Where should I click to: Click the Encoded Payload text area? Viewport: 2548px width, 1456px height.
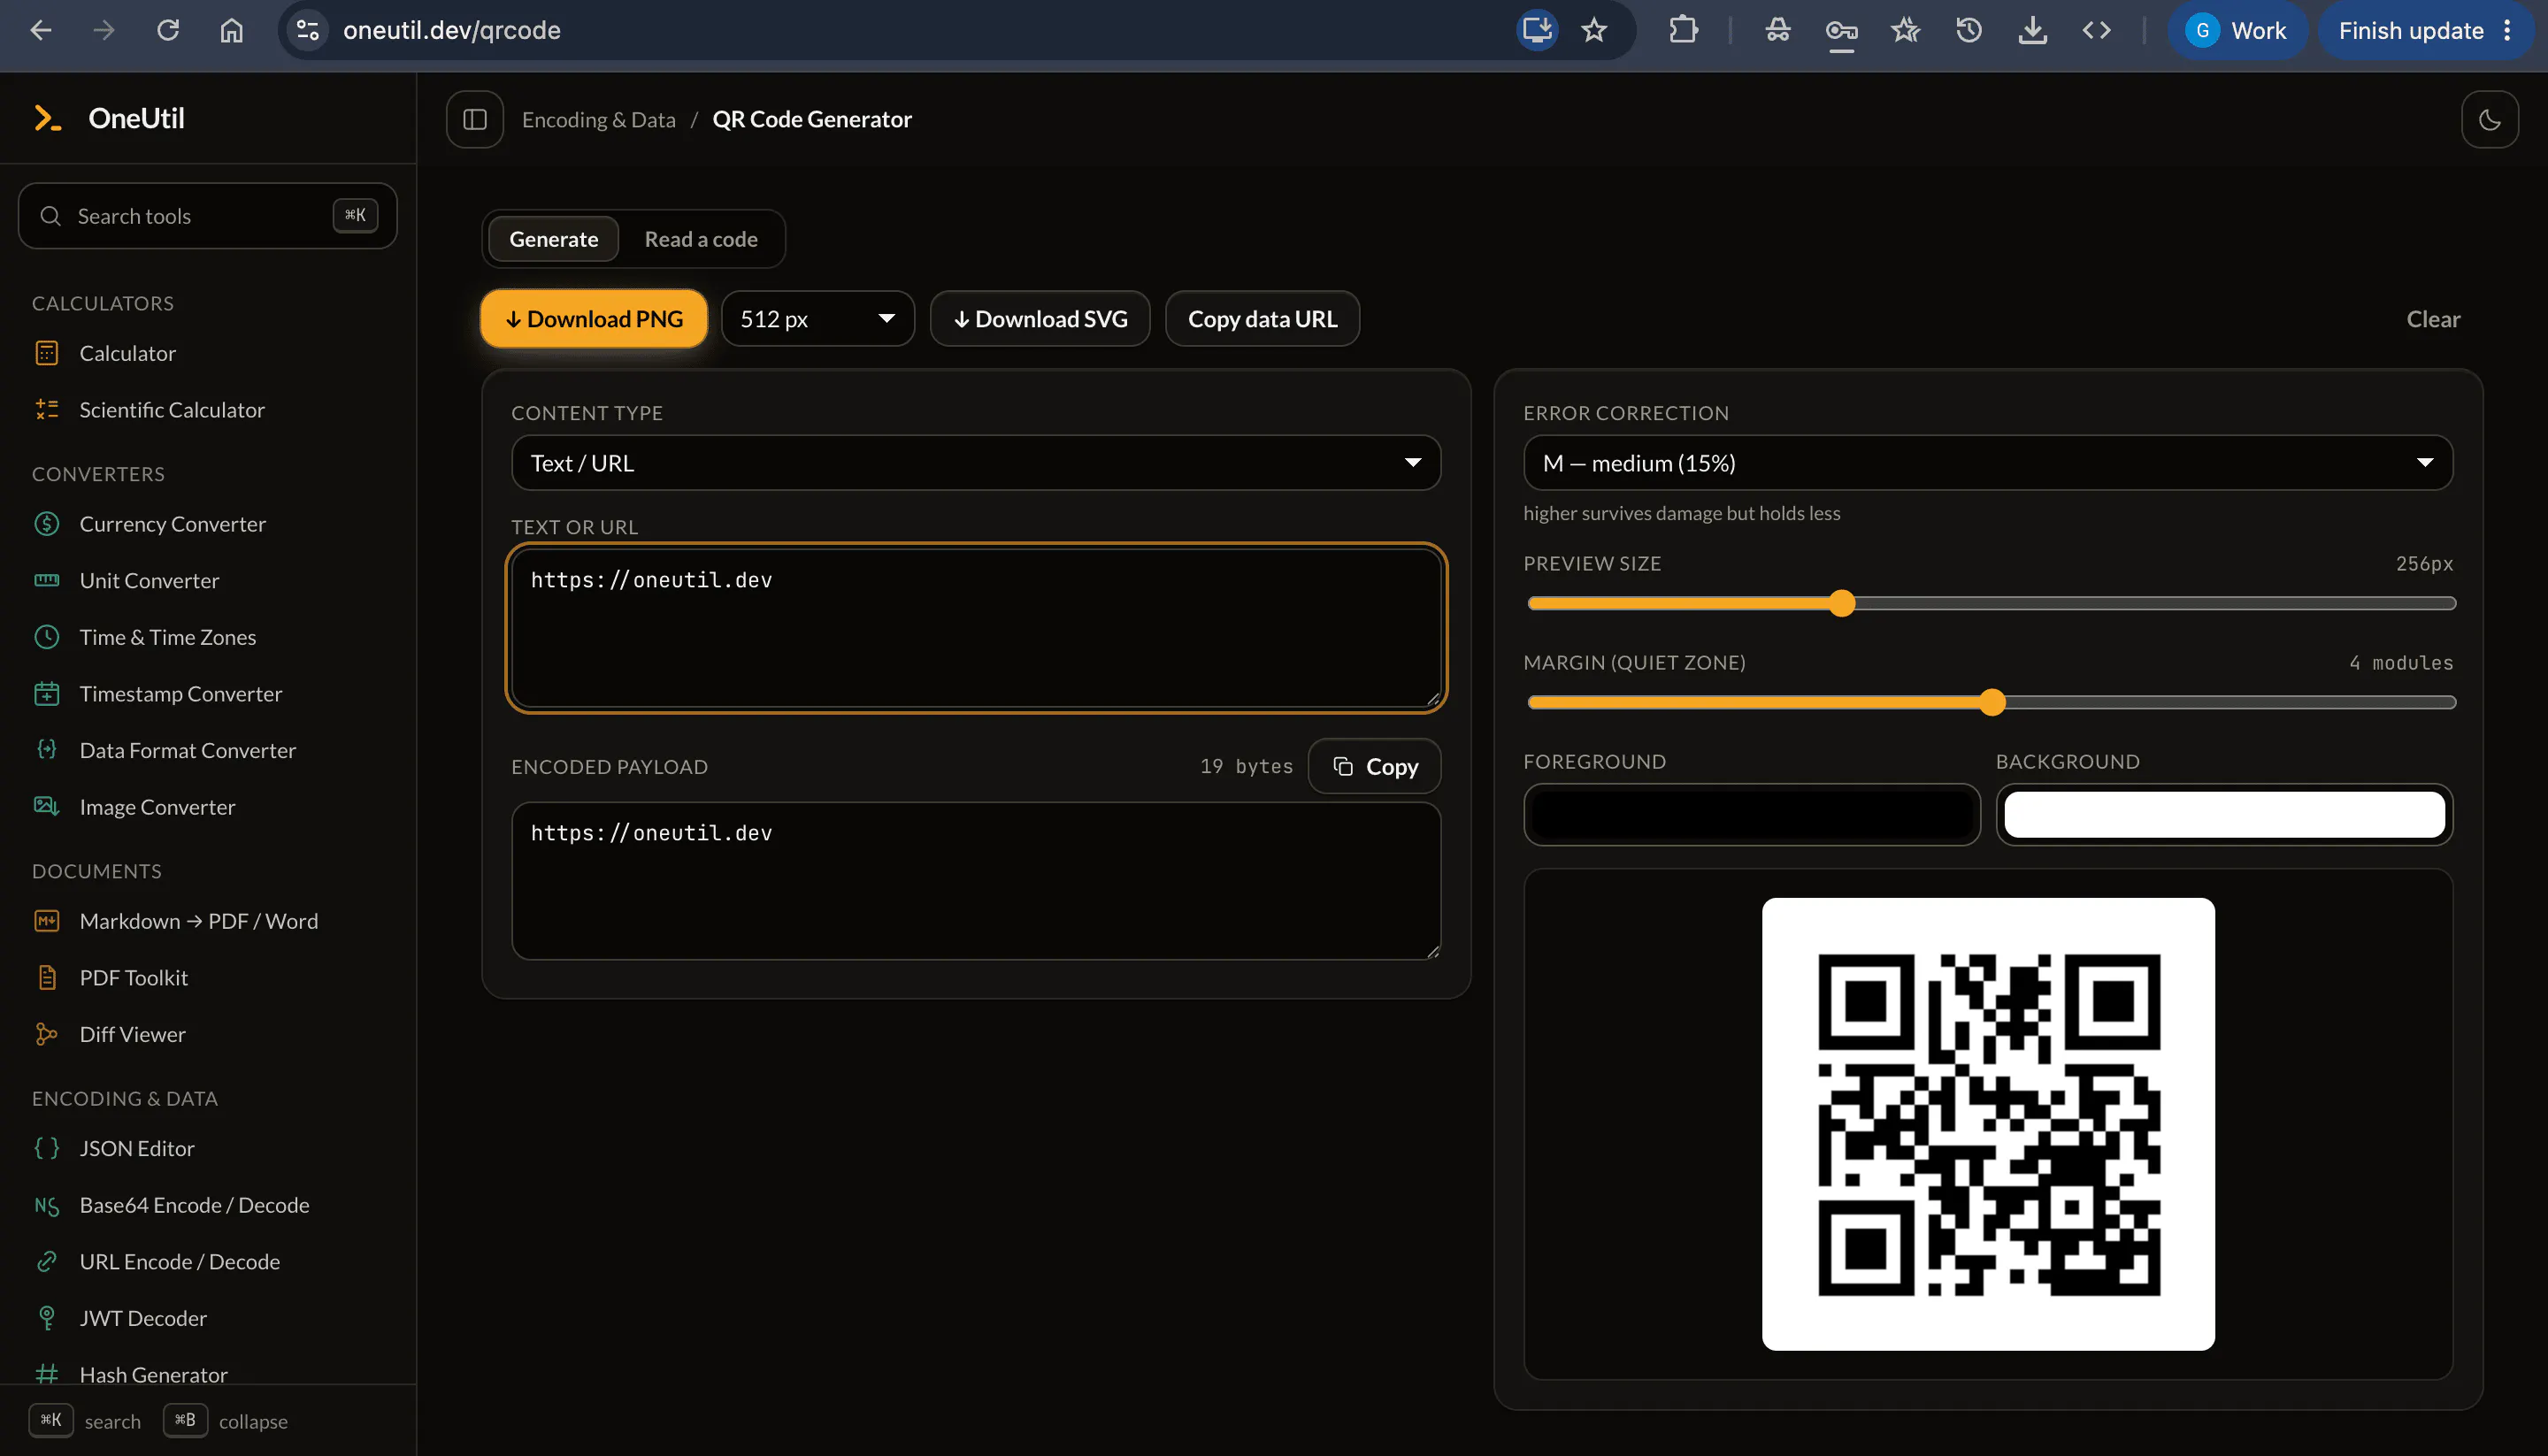click(976, 881)
